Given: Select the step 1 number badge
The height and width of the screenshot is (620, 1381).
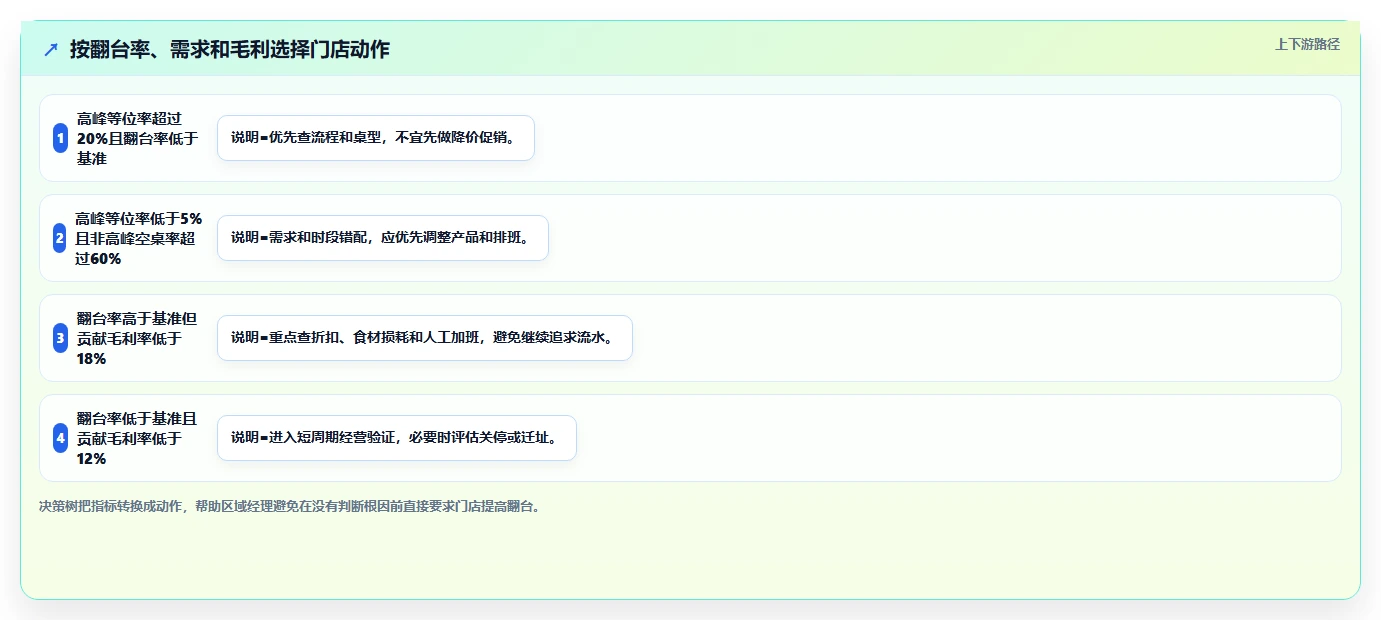Looking at the screenshot, I should [60, 138].
